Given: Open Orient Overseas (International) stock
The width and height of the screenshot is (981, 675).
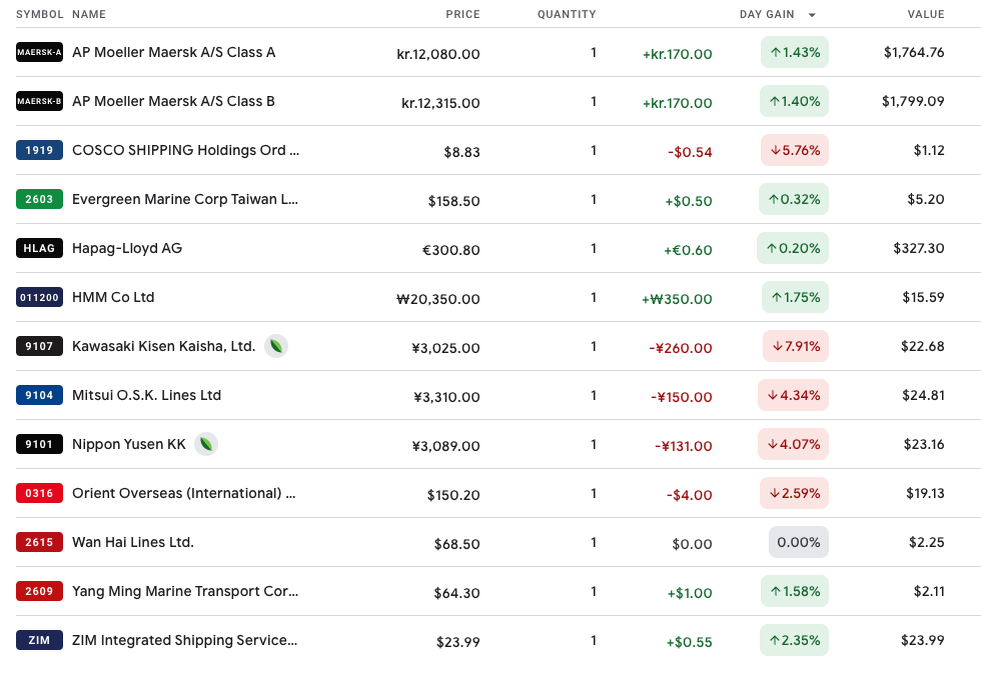Looking at the screenshot, I should click(x=184, y=493).
